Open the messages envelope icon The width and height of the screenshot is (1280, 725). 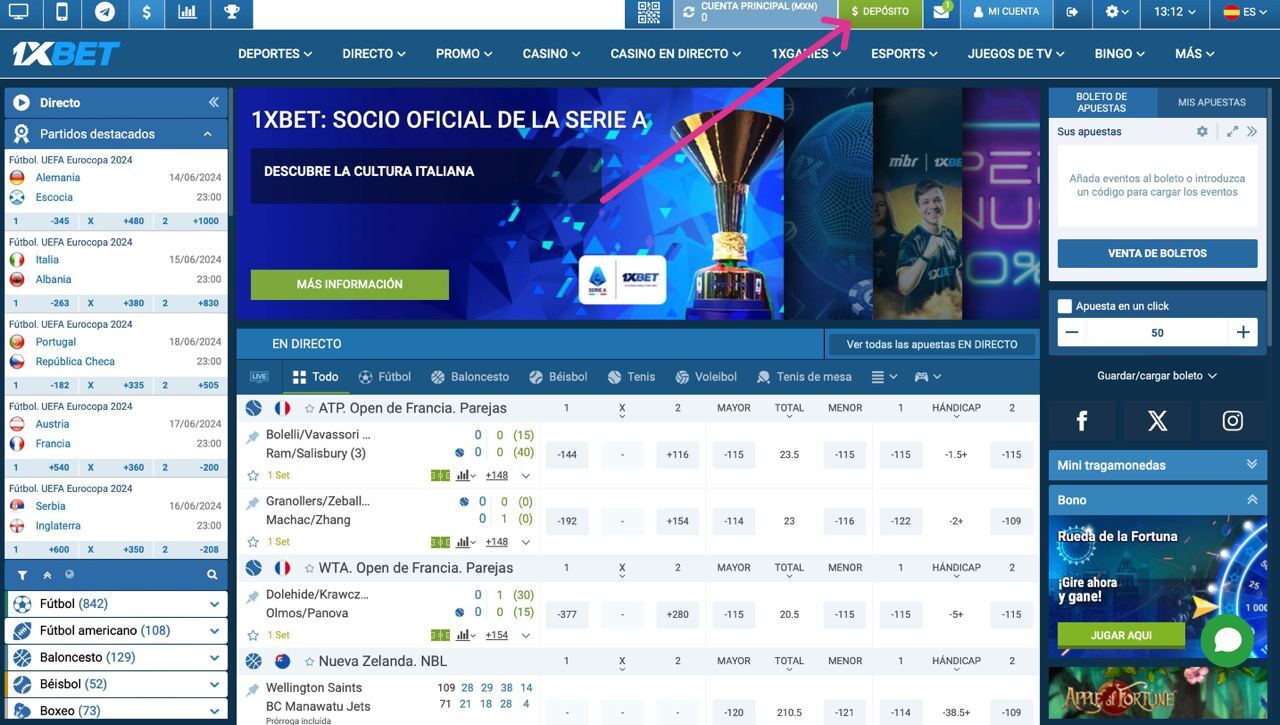(x=941, y=13)
